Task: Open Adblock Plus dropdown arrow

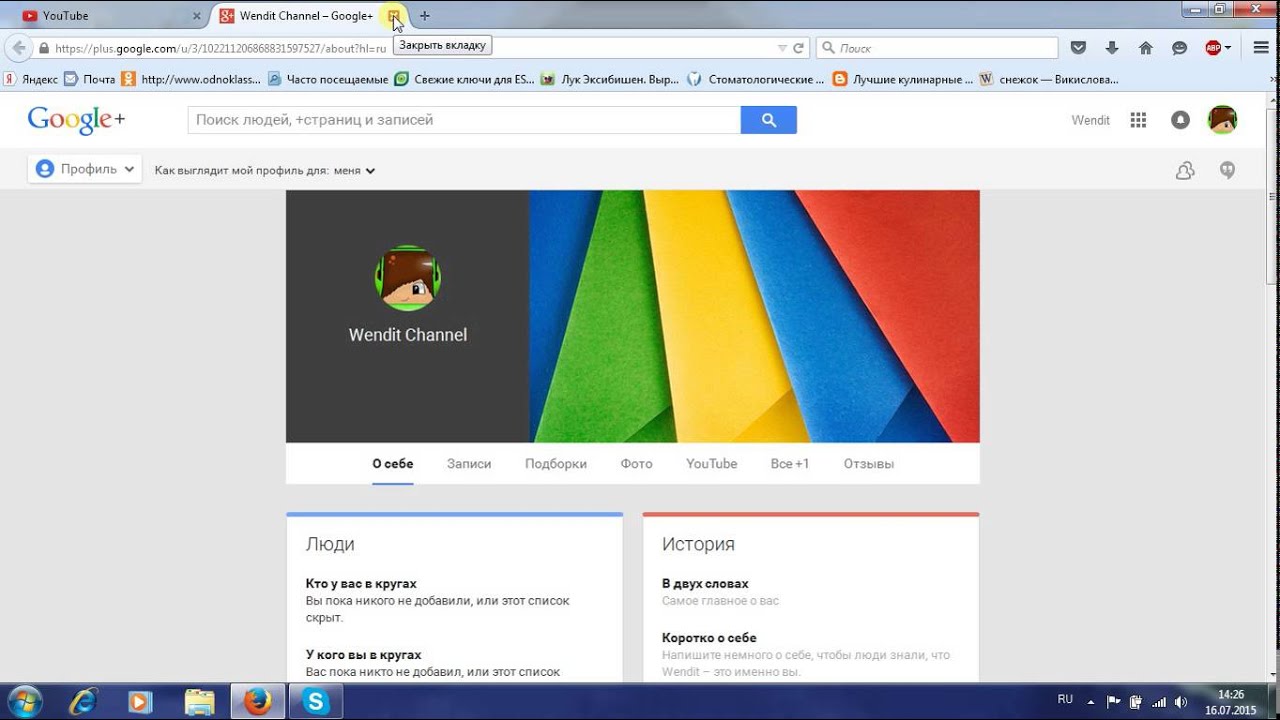Action: (x=1228, y=47)
